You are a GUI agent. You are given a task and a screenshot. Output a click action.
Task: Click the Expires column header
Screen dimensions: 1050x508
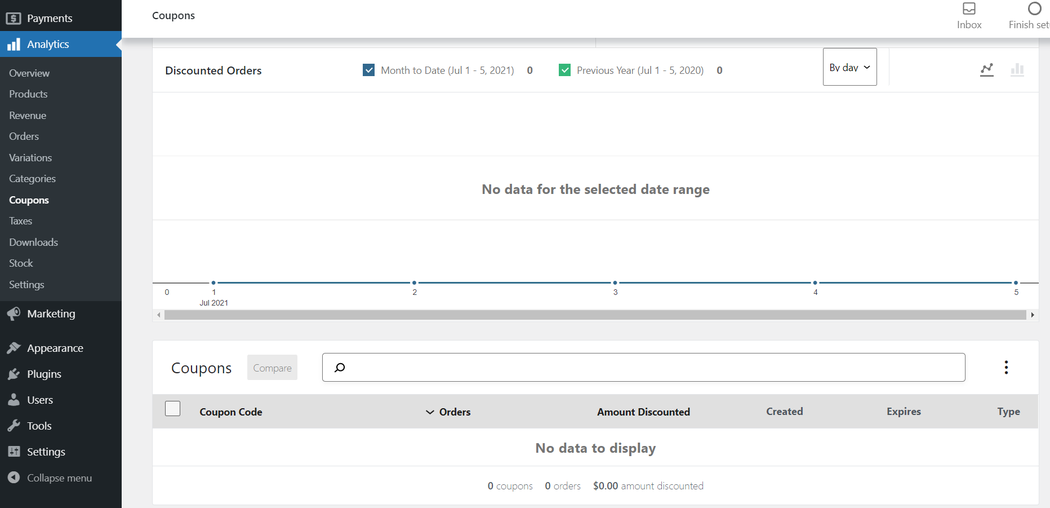903,412
